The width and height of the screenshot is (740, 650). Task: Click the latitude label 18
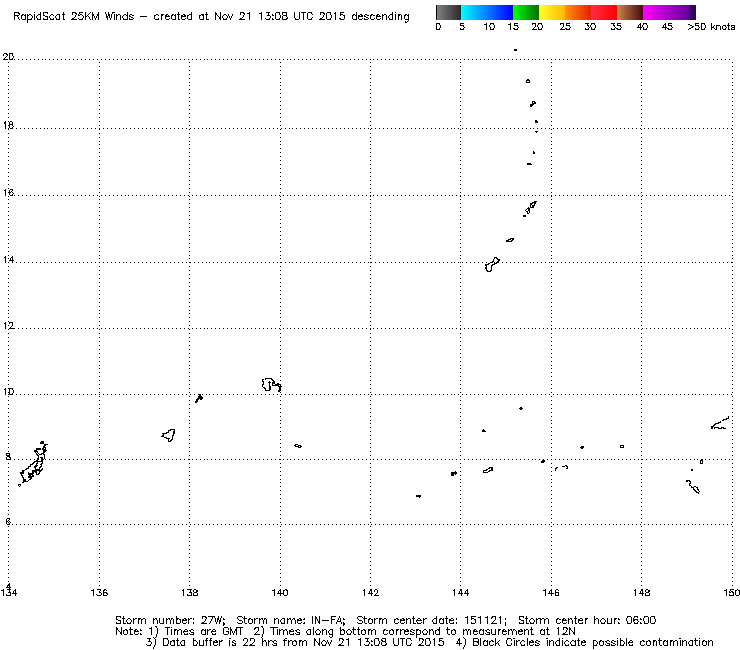(8, 126)
